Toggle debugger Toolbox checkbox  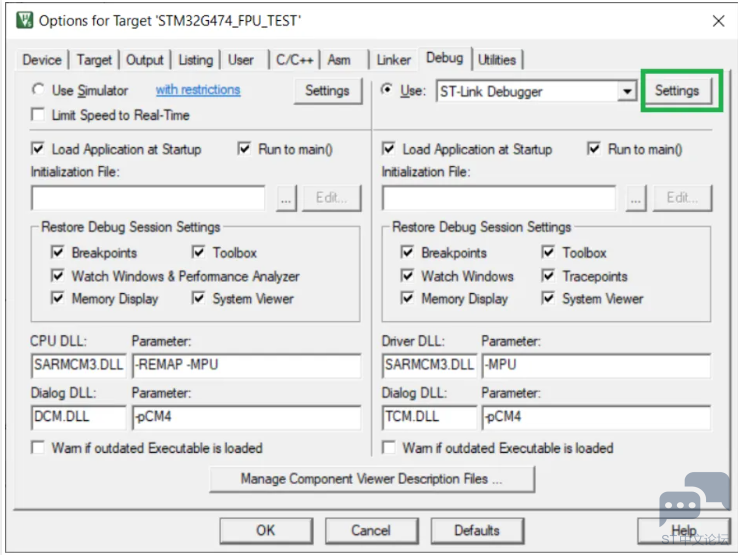click(548, 252)
